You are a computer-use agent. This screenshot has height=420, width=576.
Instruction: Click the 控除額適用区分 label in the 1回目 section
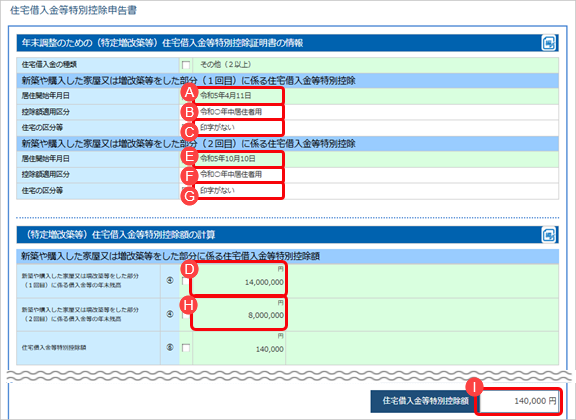pyautogui.click(x=46, y=112)
